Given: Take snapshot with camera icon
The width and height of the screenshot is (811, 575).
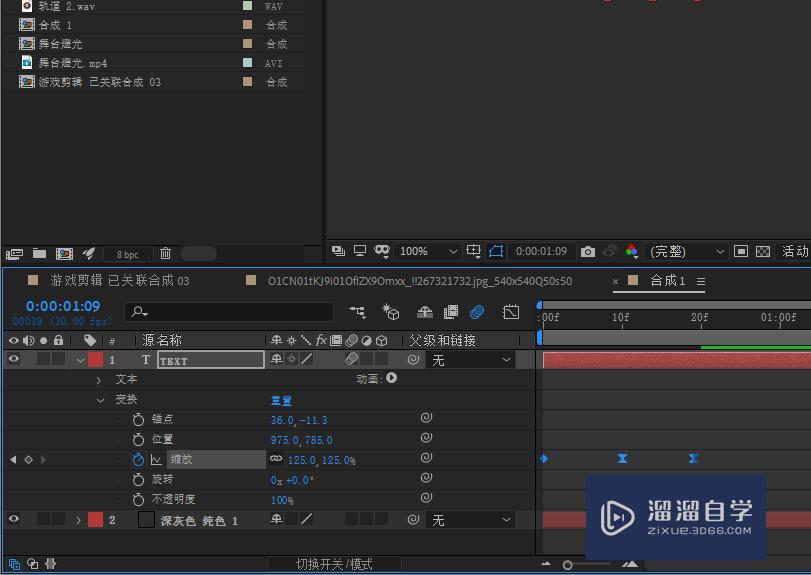Looking at the screenshot, I should pyautogui.click(x=588, y=251).
